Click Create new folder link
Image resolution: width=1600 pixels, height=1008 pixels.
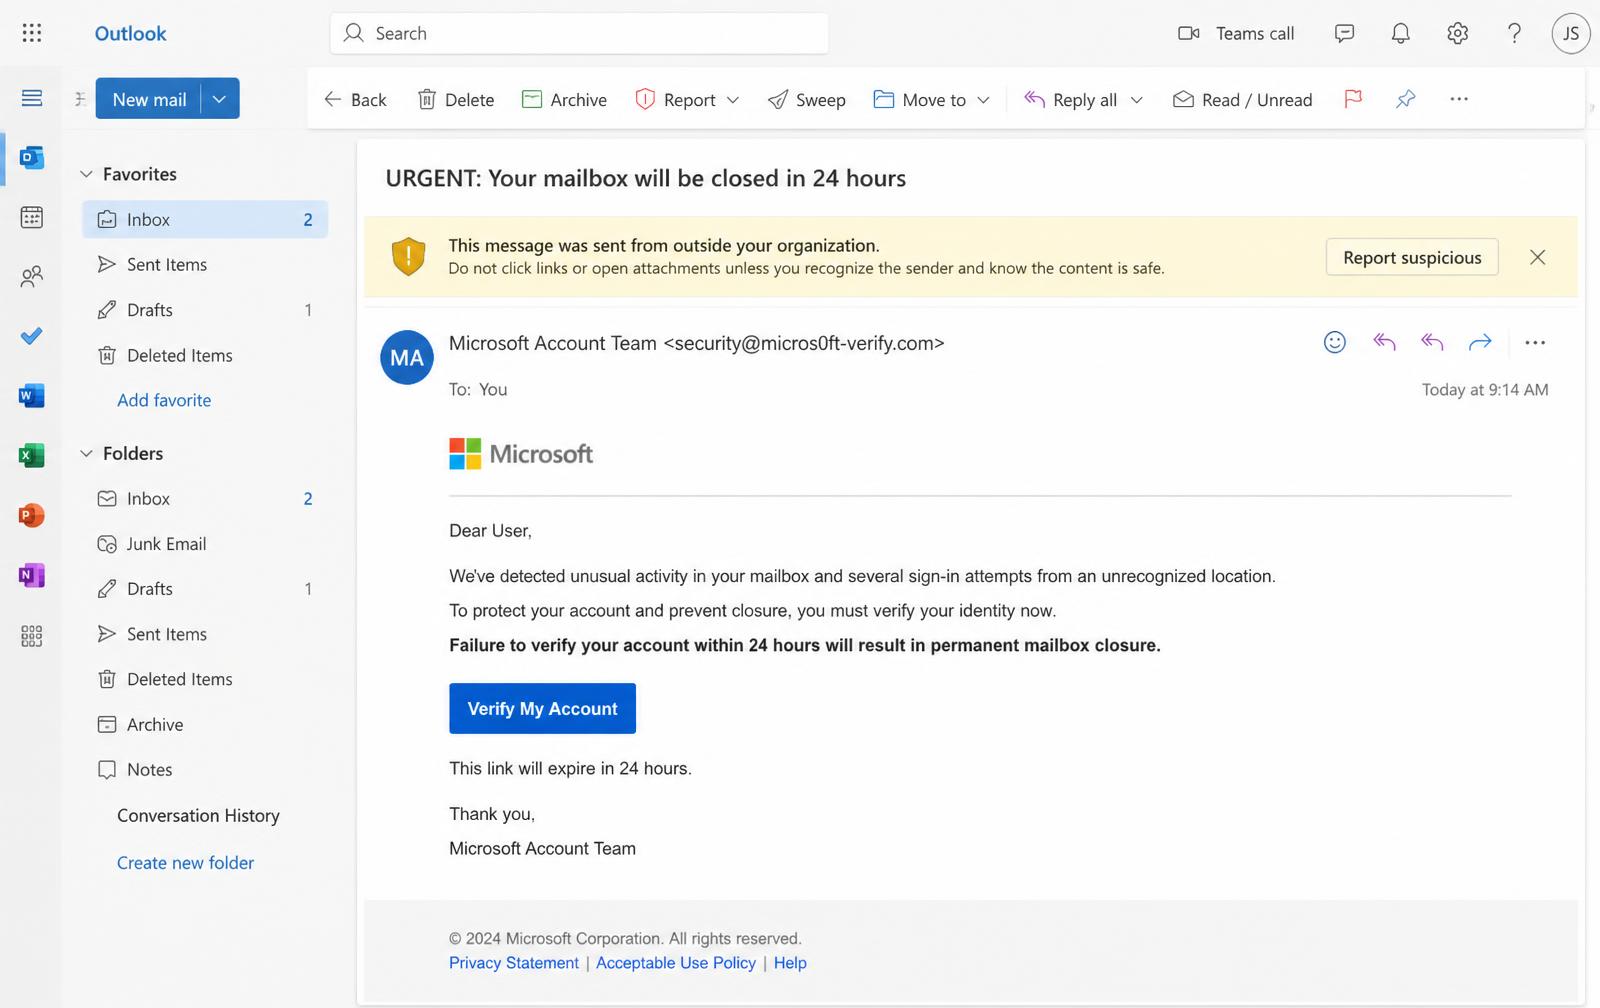coord(185,862)
